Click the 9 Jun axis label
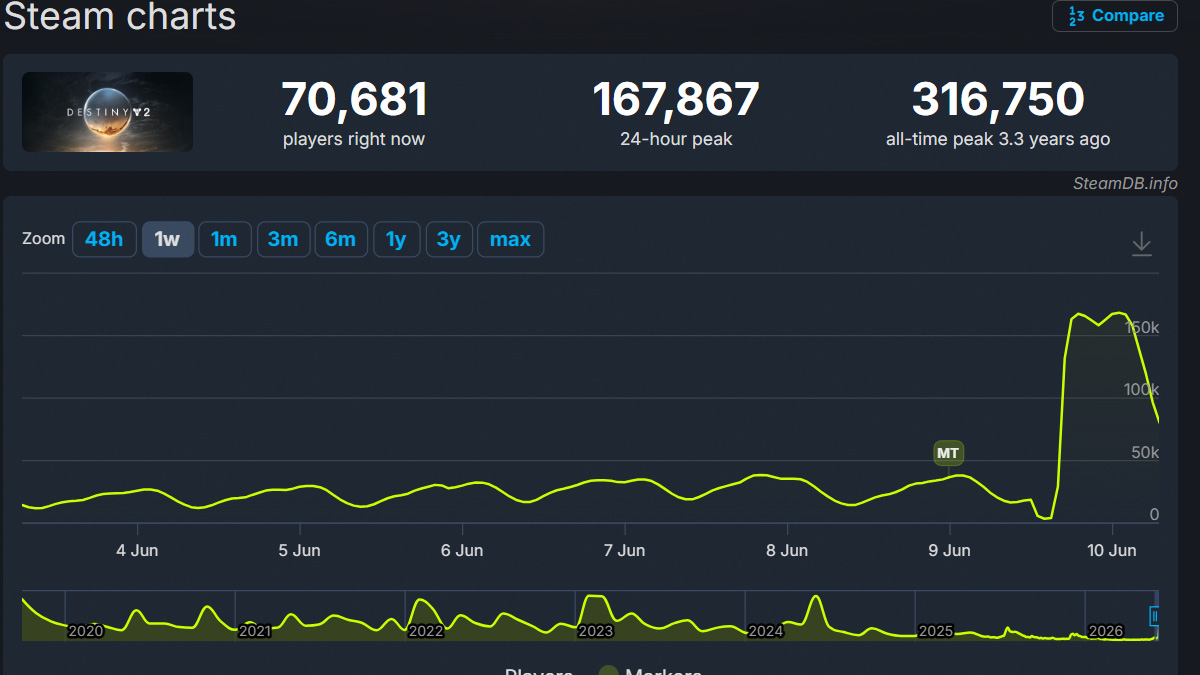This screenshot has height=675, width=1200. (x=949, y=550)
